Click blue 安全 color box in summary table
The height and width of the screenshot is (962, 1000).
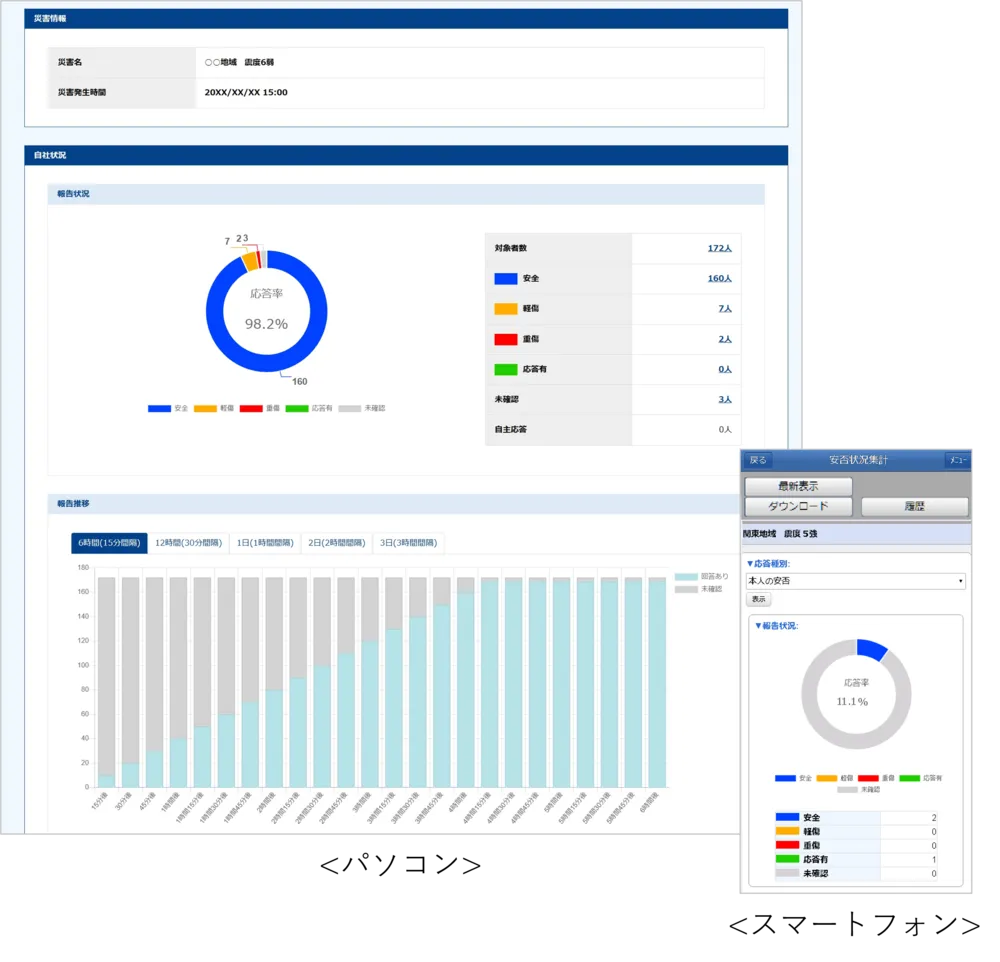(x=505, y=279)
